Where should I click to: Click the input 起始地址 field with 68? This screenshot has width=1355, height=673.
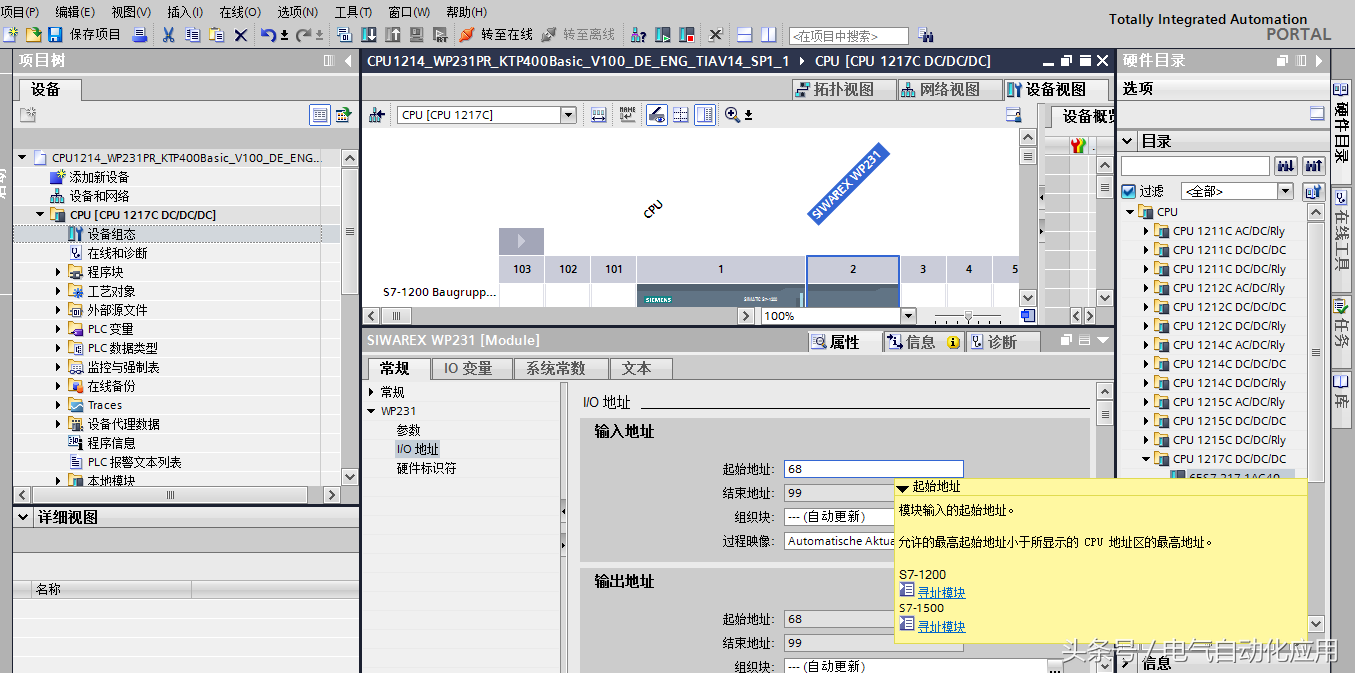coord(873,469)
